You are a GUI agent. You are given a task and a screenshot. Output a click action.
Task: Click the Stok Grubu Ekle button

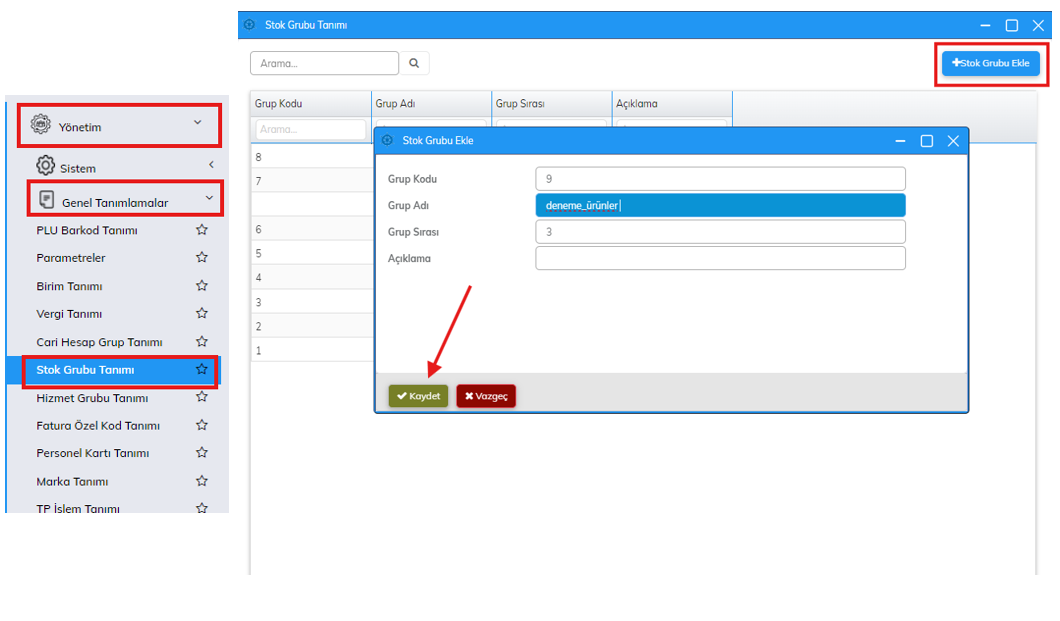[x=990, y=63]
